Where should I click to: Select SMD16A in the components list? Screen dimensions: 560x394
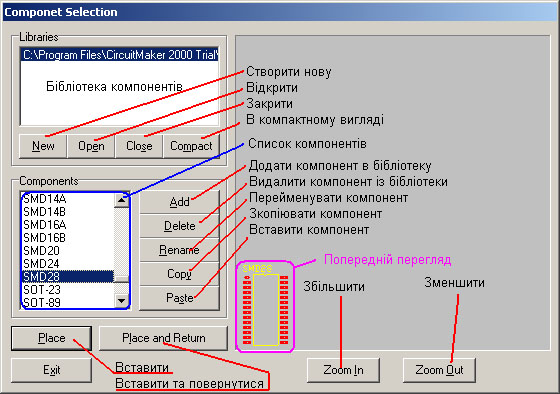(x=68, y=225)
